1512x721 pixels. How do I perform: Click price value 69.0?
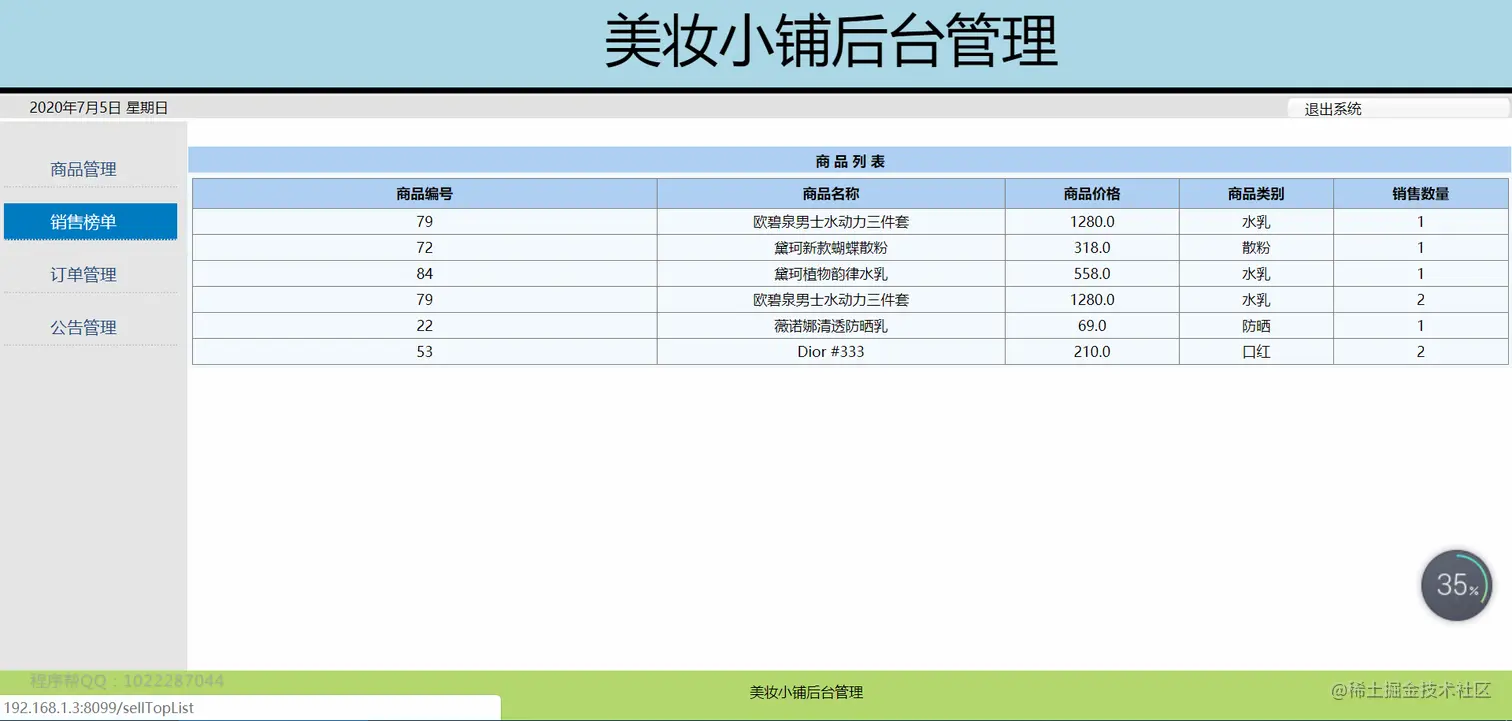(x=1092, y=326)
